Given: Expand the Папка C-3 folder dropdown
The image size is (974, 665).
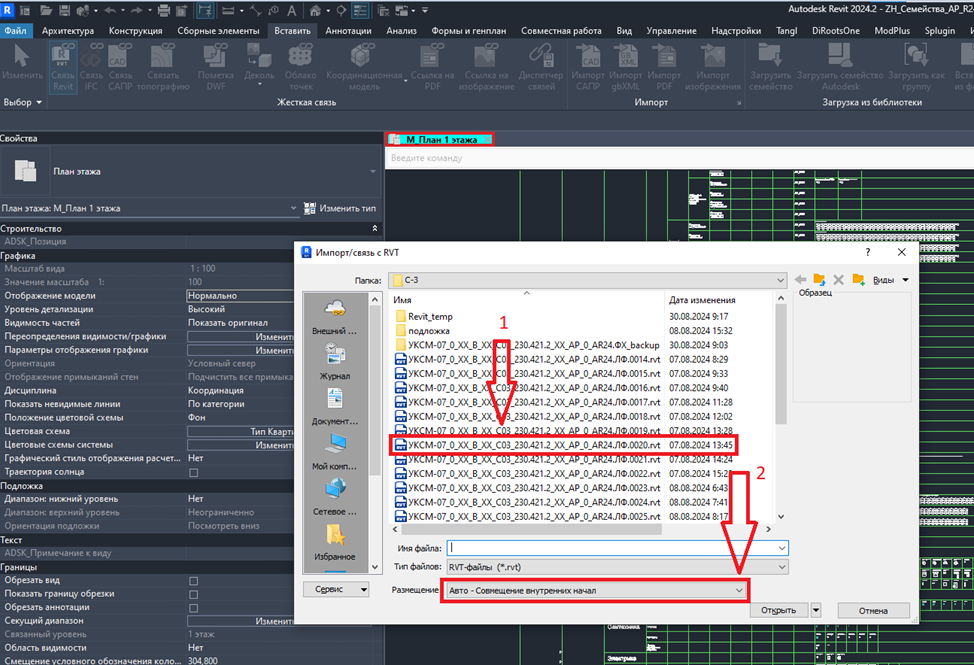Looking at the screenshot, I should point(588,280).
